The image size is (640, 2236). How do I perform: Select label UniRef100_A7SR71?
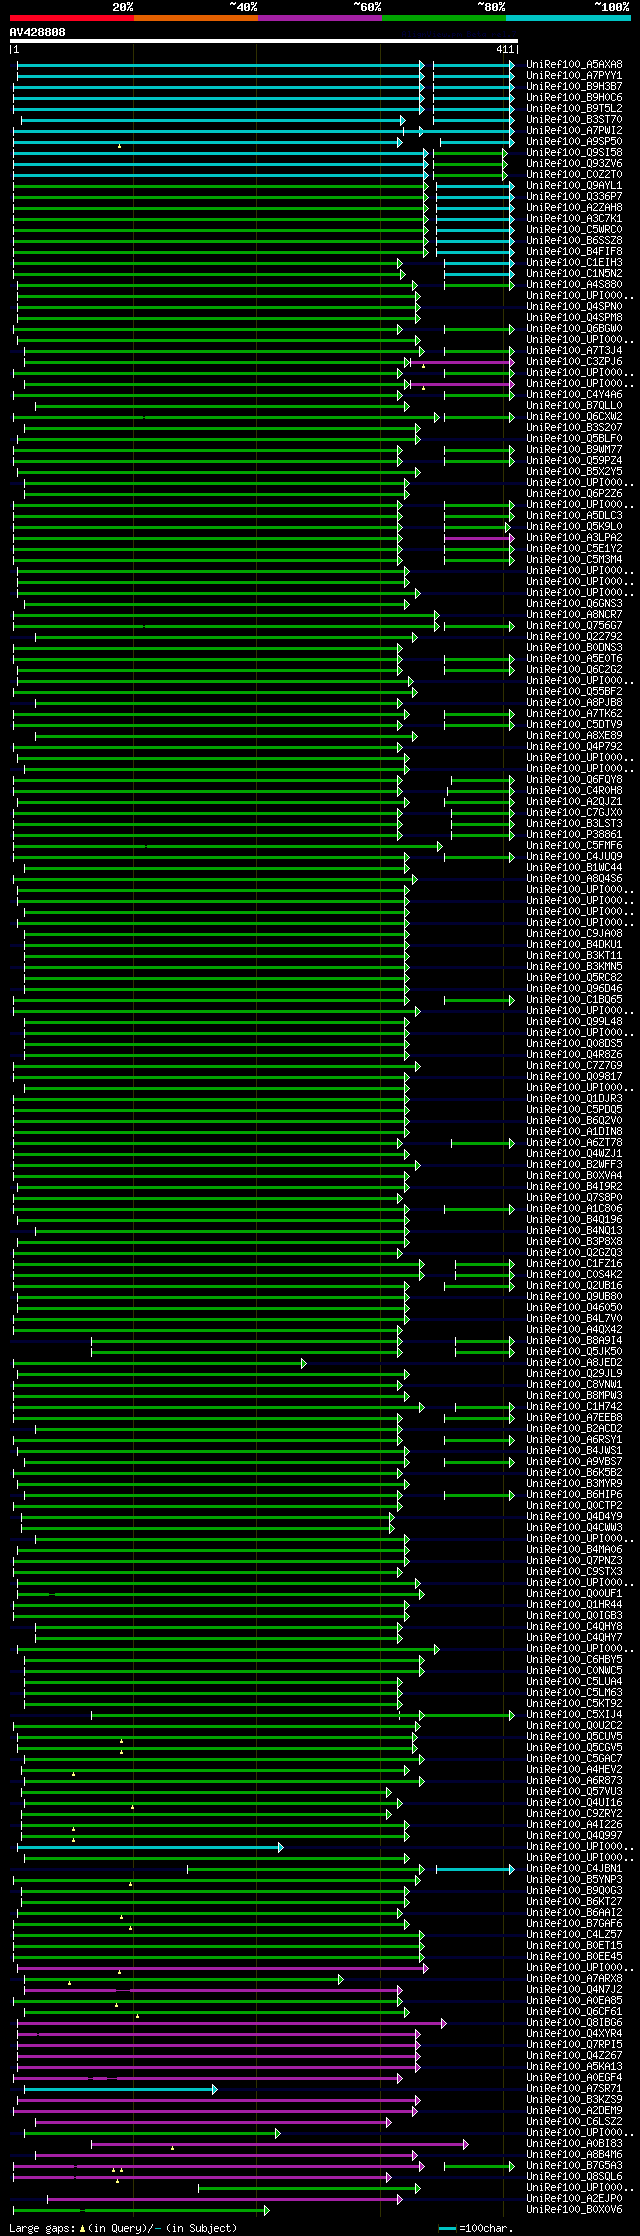(x=574, y=2088)
